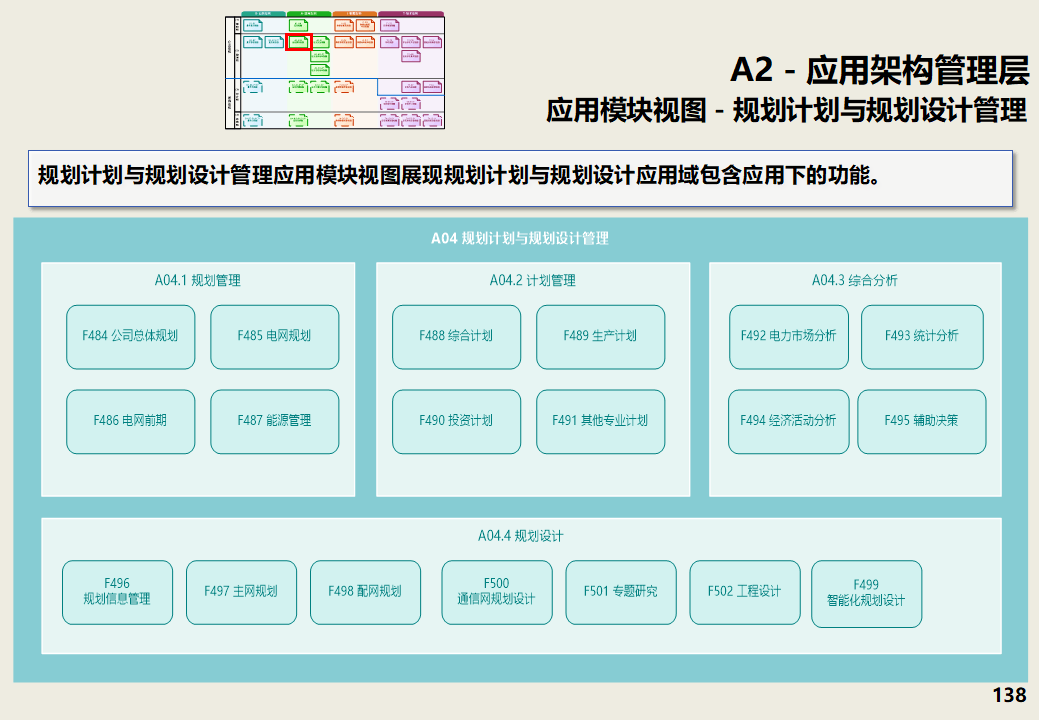Click the F497 主网规划 module
Image resolution: width=1039 pixels, height=720 pixels.
241,592
